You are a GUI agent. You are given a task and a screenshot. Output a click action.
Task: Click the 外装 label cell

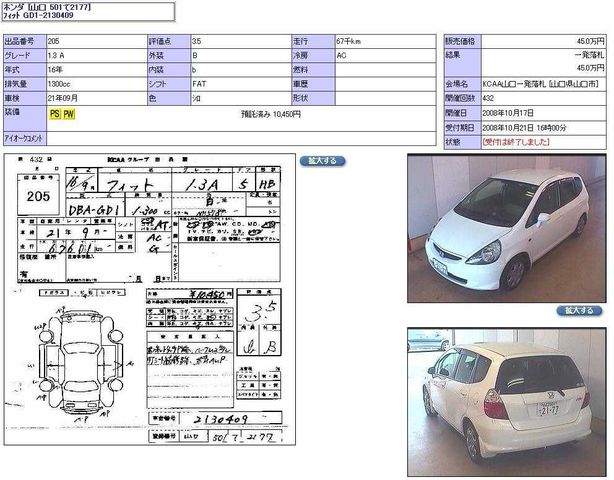tap(169, 56)
